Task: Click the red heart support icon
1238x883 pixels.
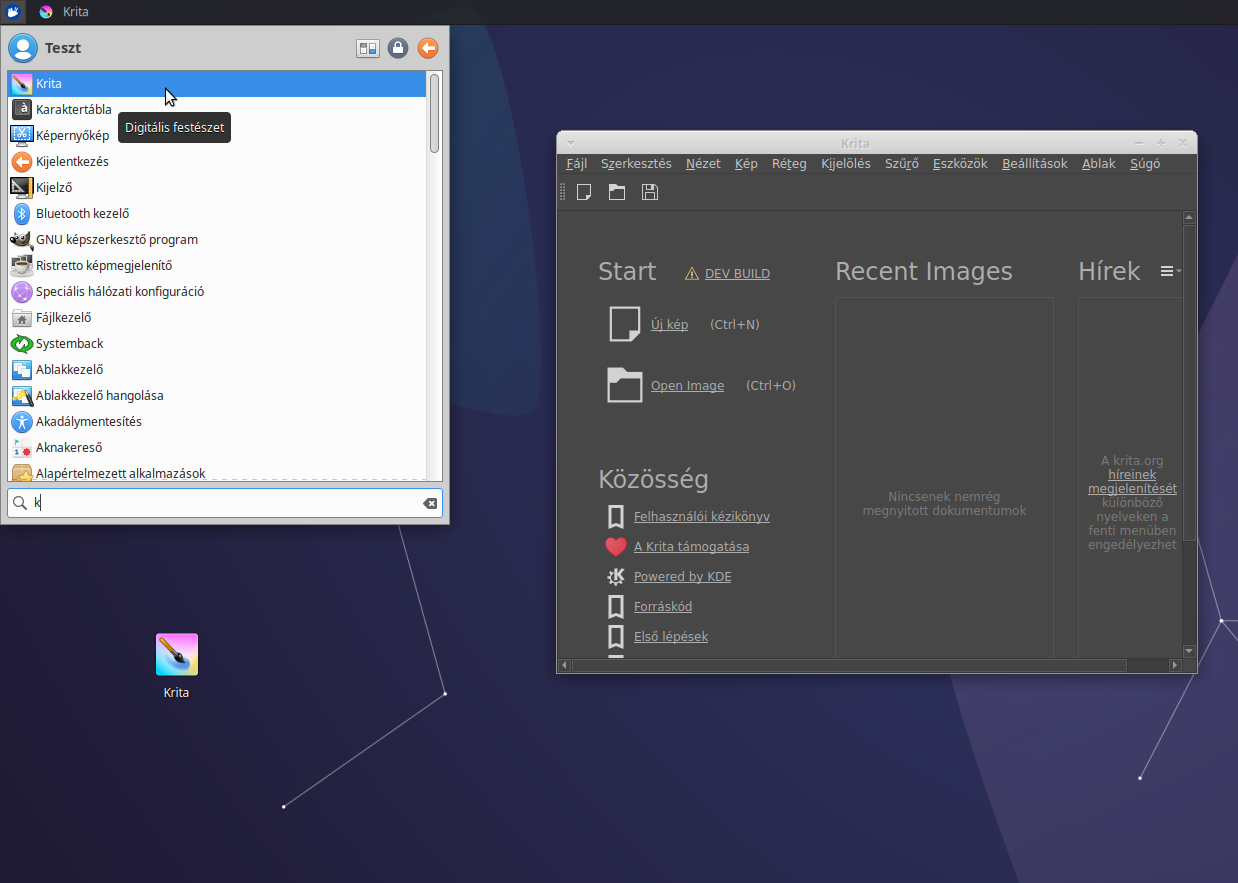Action: [616, 547]
